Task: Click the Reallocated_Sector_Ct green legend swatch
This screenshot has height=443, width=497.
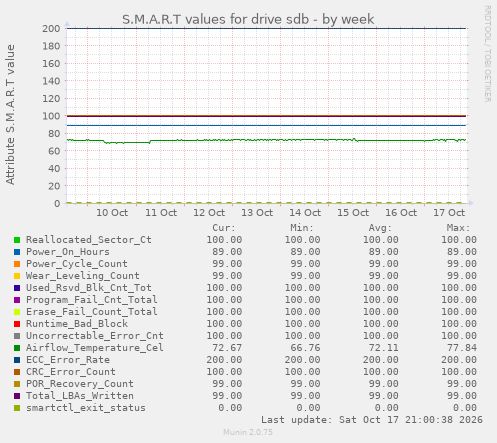Action: [17, 240]
